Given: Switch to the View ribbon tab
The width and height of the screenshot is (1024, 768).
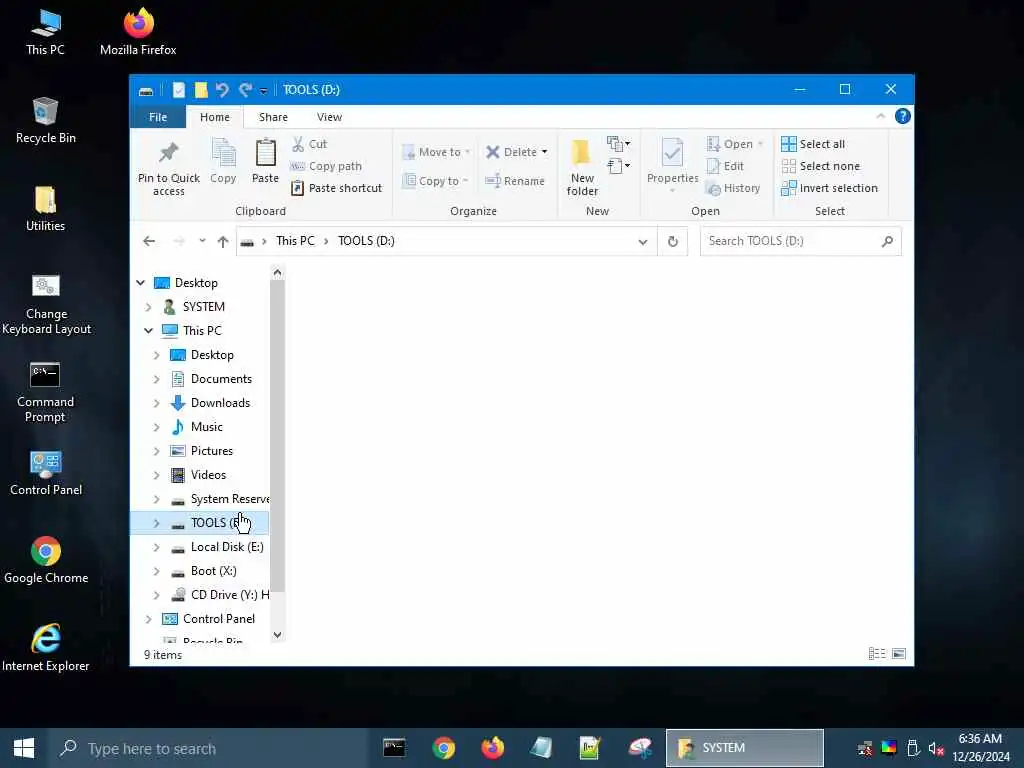Looking at the screenshot, I should [x=329, y=117].
